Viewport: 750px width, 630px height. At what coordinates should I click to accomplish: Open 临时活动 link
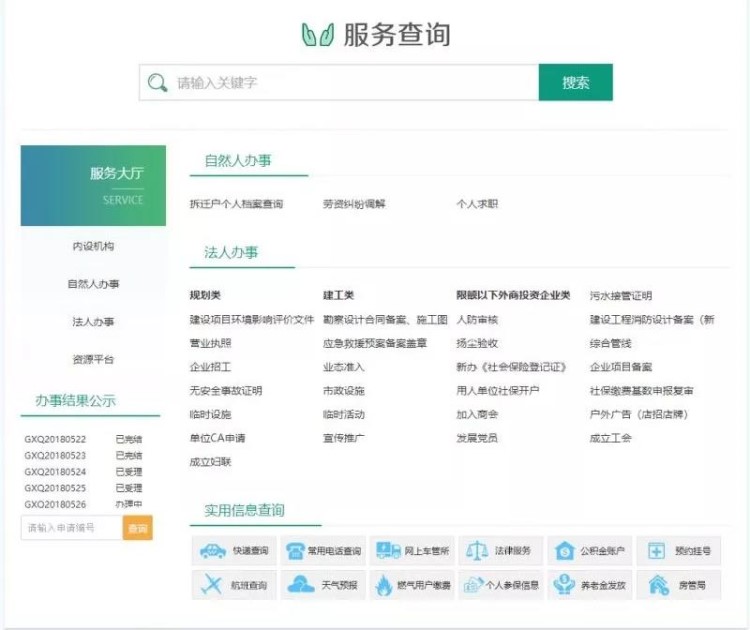(343, 415)
